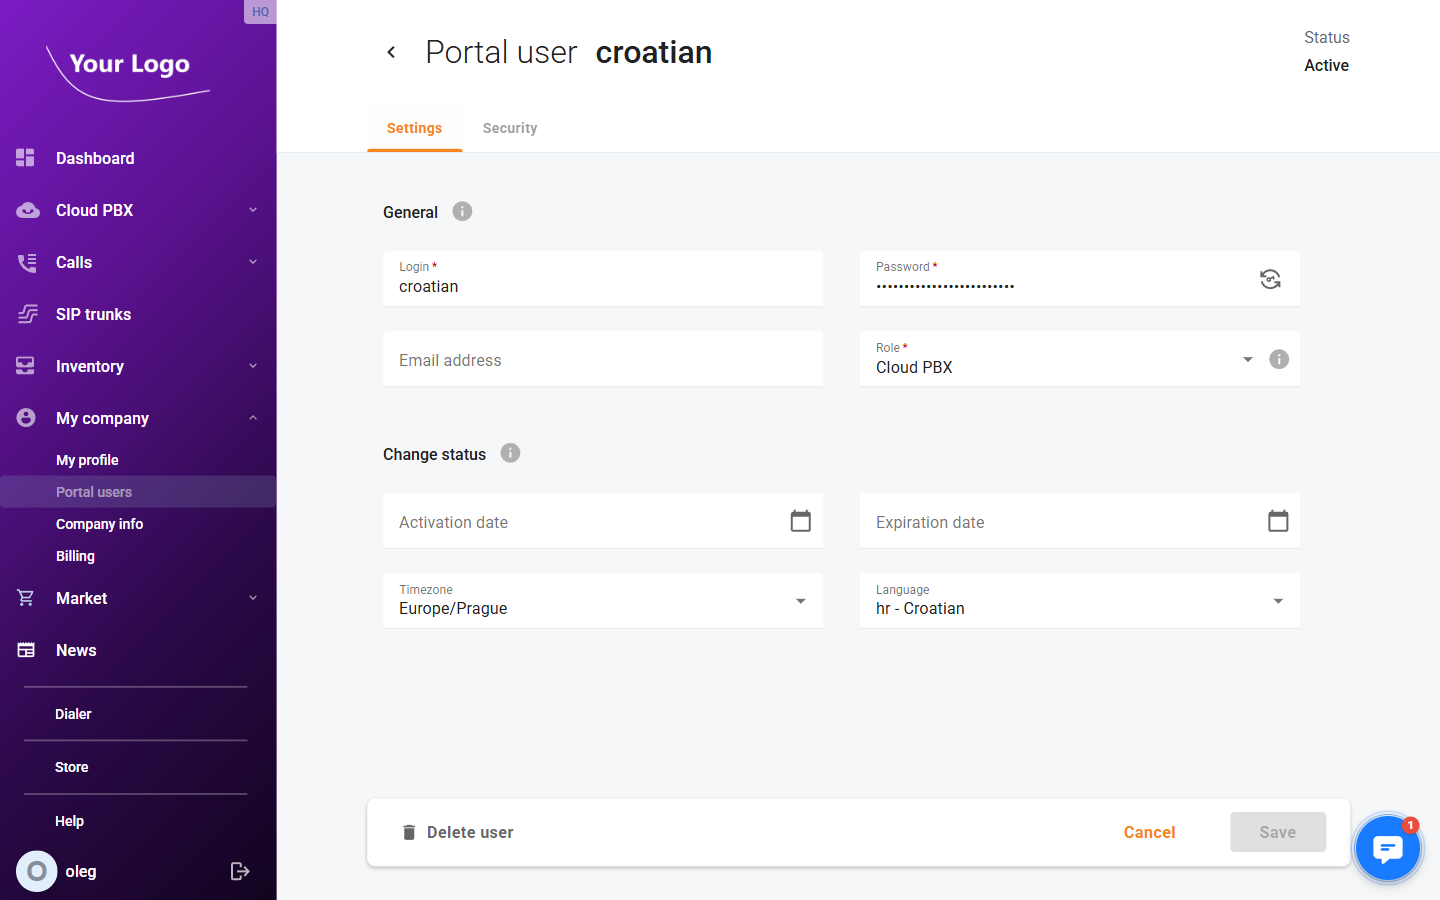The width and height of the screenshot is (1440, 900).
Task: Open the Role dropdown set to Cloud PBX
Action: pos(1247,359)
